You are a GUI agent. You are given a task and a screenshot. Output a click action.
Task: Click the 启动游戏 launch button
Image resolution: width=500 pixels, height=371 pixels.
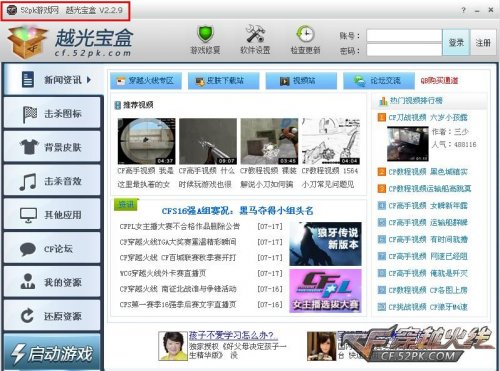tap(52, 353)
